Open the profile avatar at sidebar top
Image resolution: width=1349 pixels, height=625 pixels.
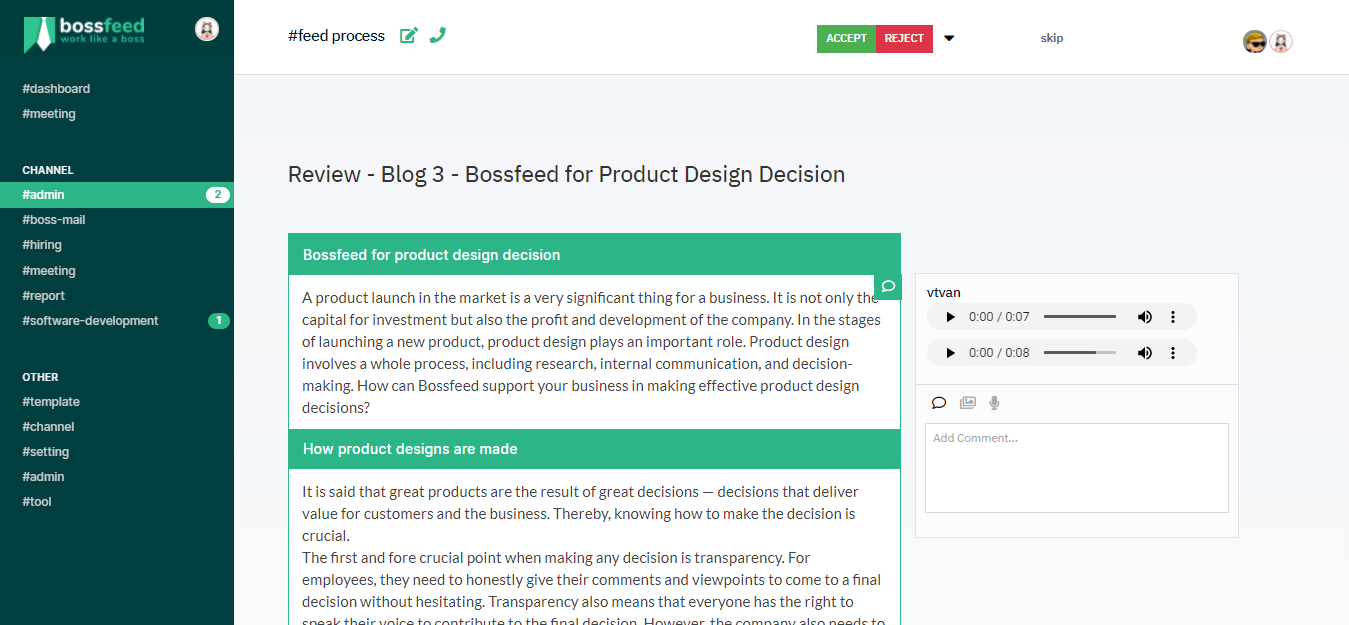coord(206,28)
